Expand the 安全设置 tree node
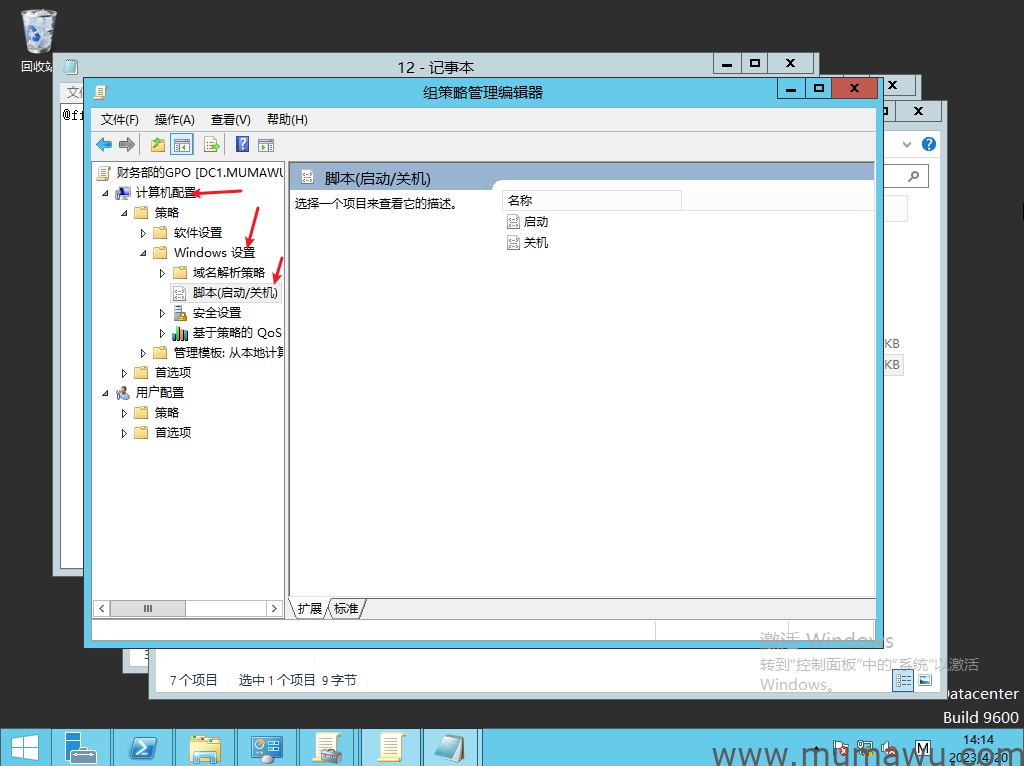This screenshot has width=1024, height=766. pos(163,313)
